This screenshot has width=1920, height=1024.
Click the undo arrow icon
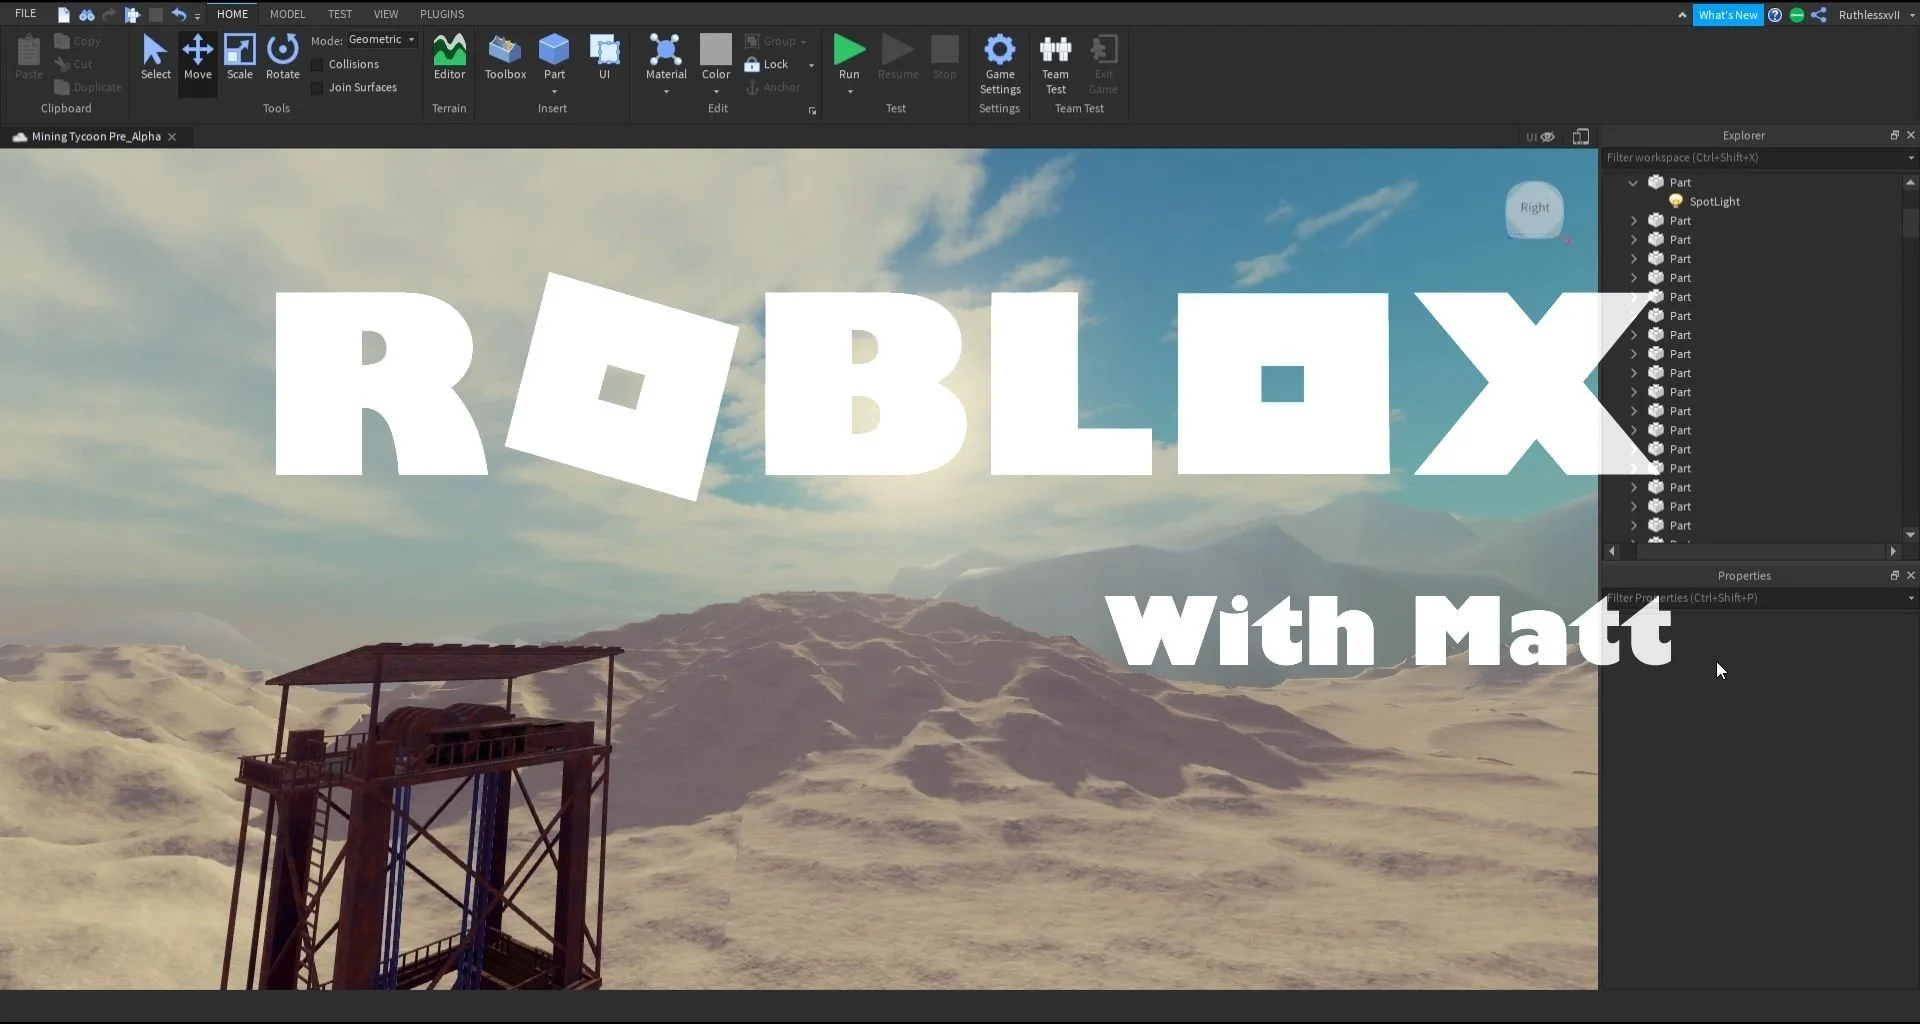179,14
